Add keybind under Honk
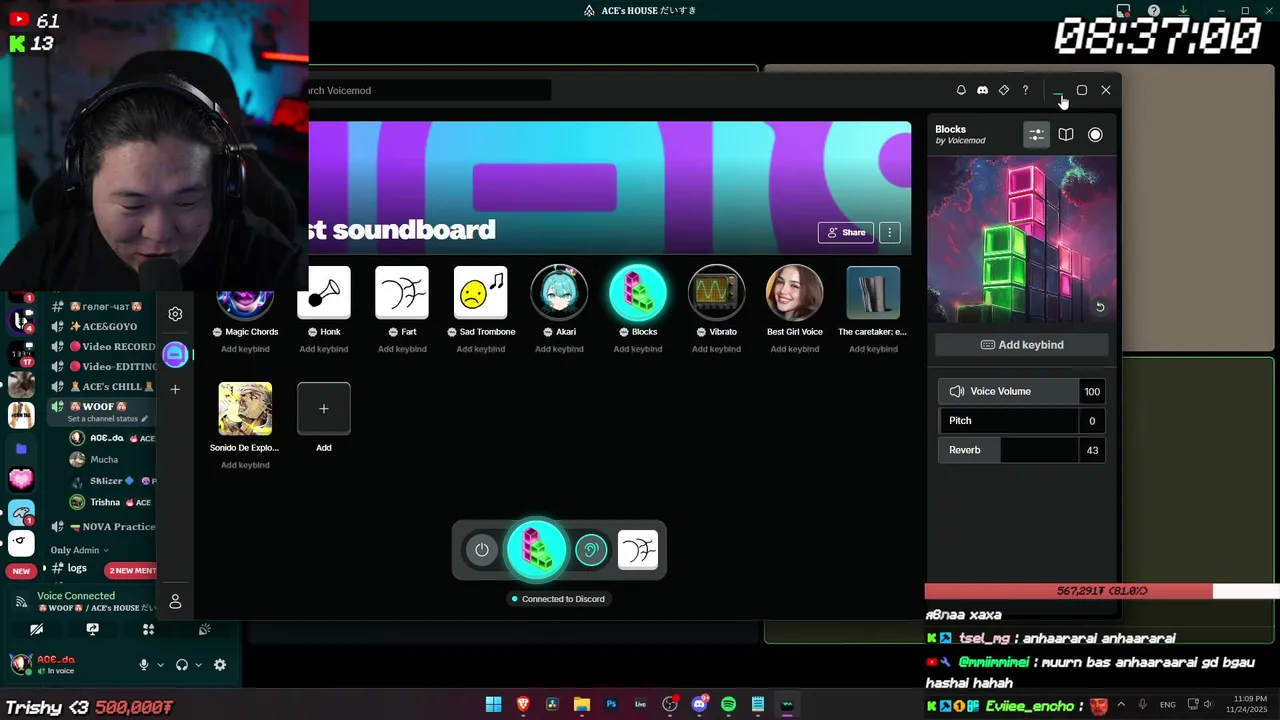 (324, 349)
